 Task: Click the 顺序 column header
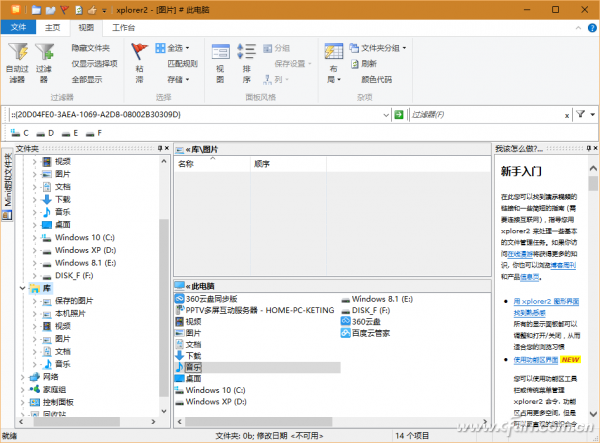tap(288, 164)
